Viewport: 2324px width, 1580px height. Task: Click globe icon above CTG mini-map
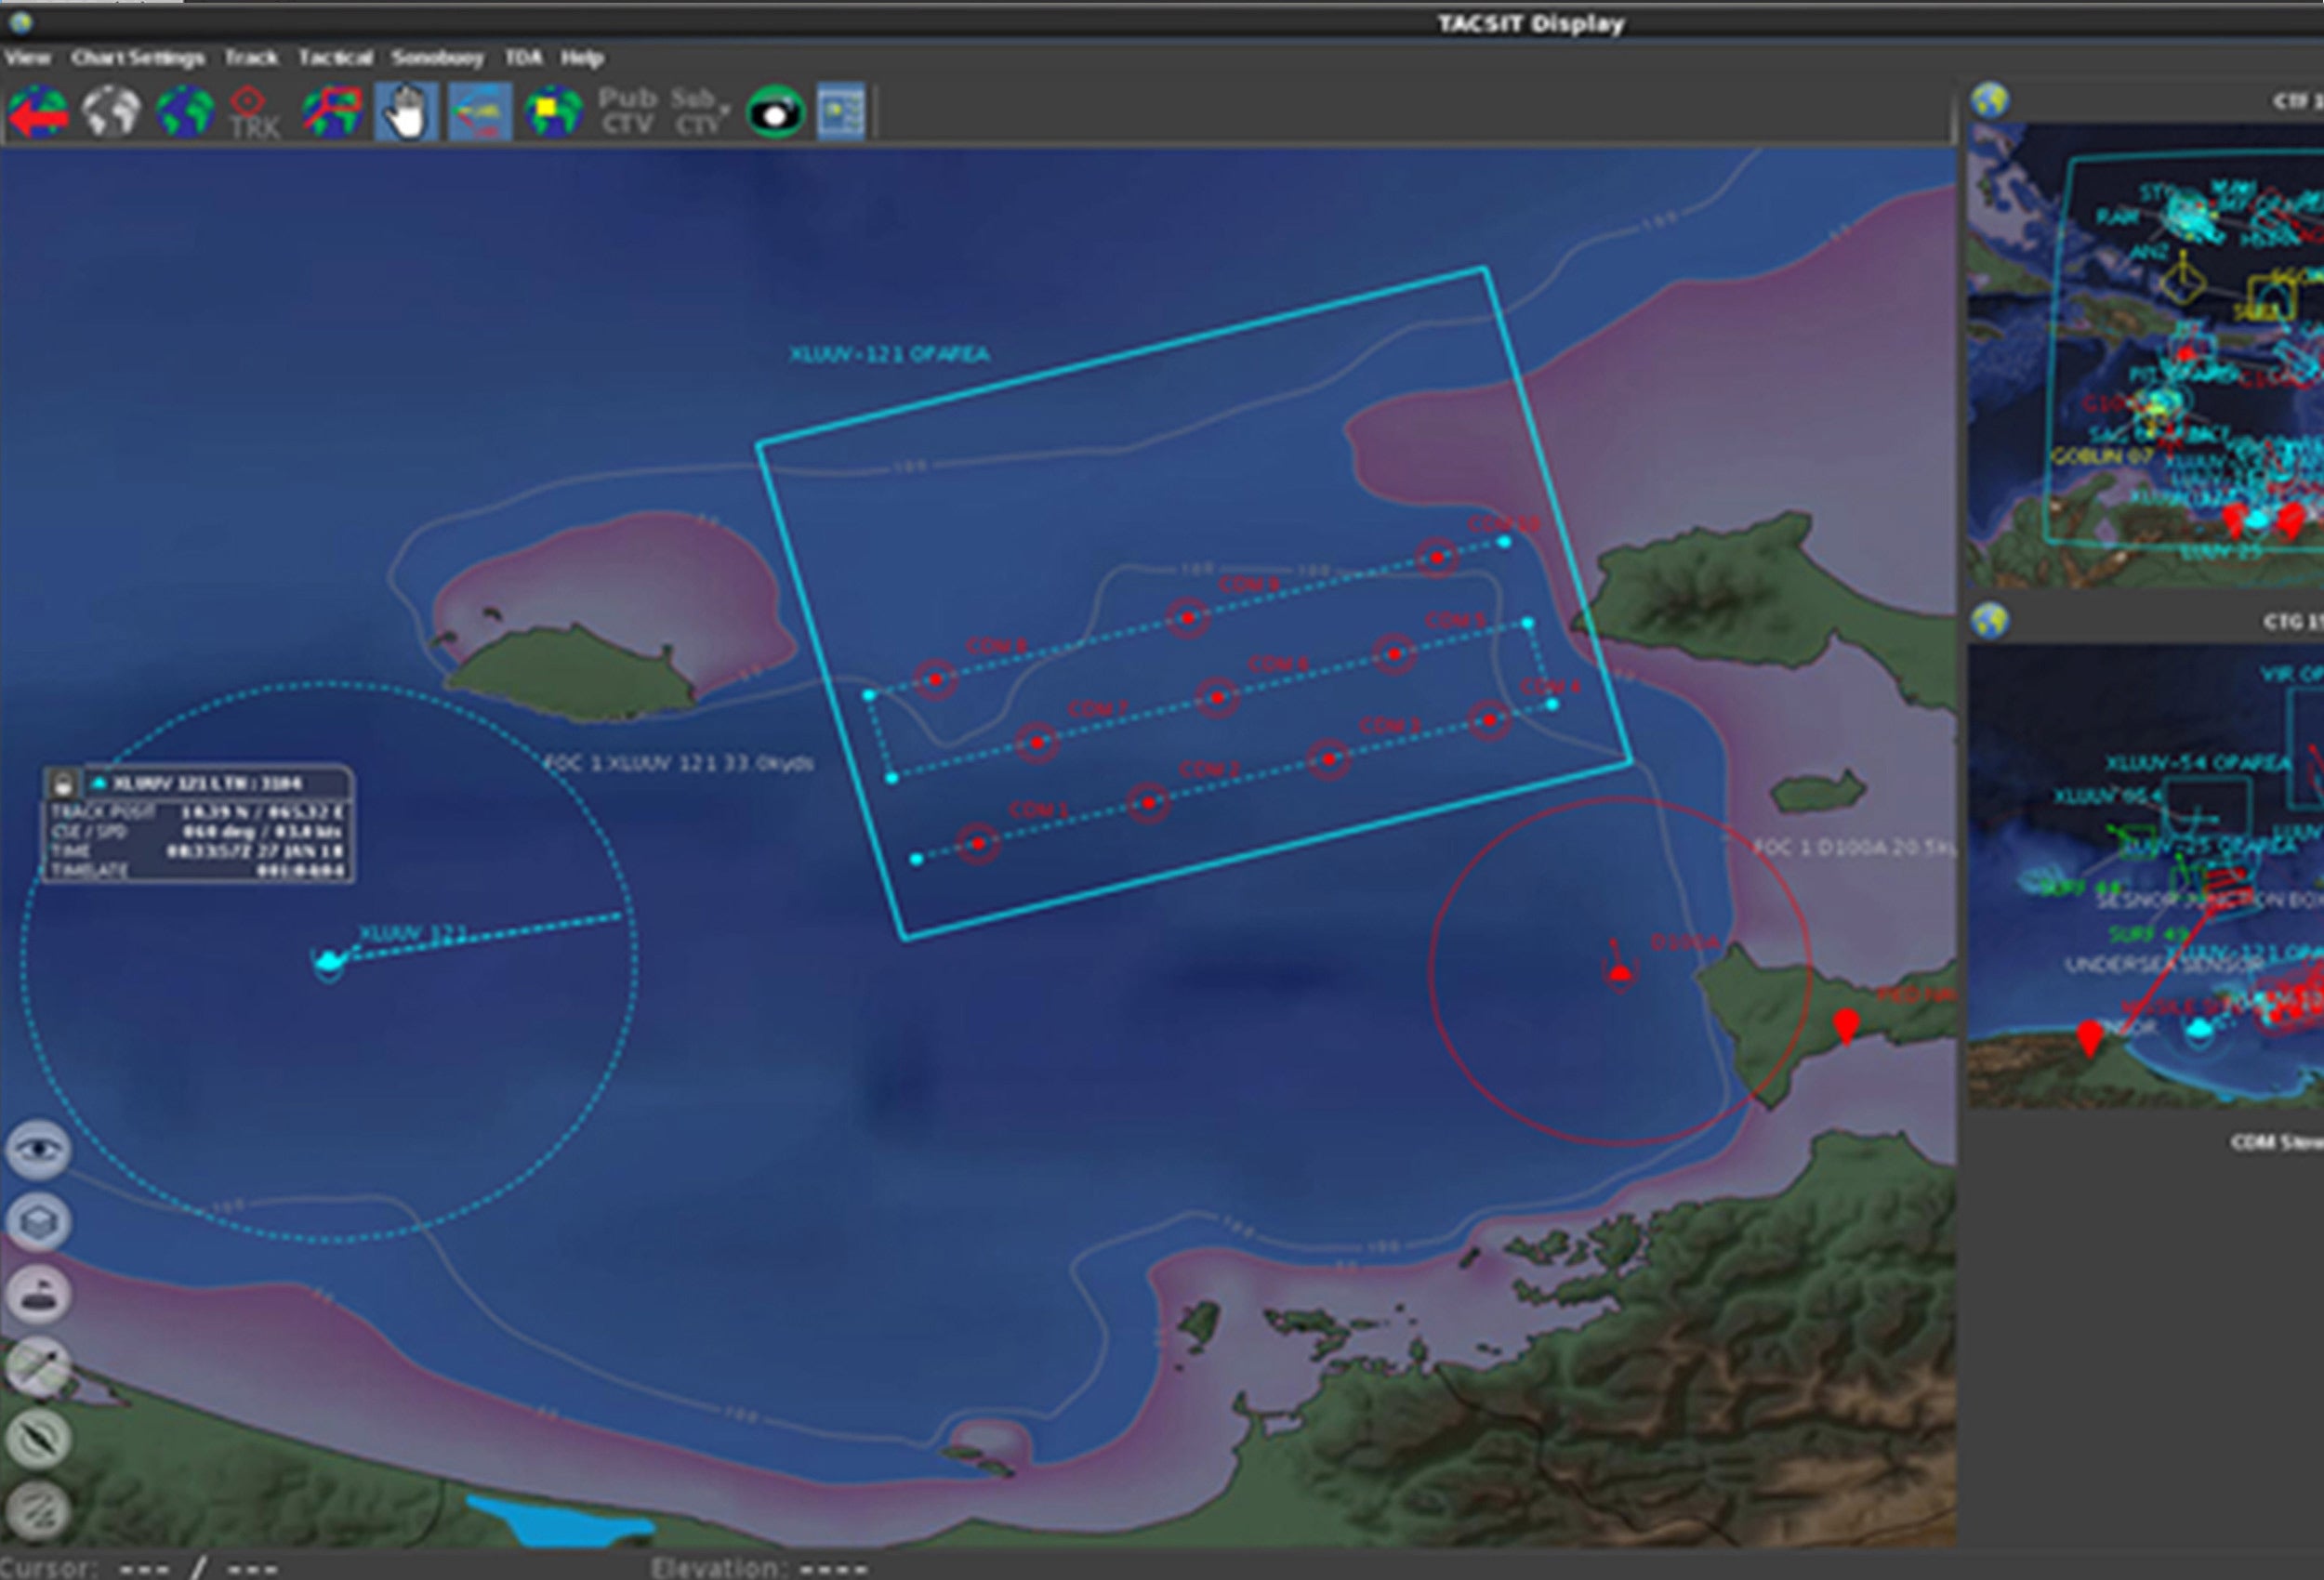[x=1990, y=622]
